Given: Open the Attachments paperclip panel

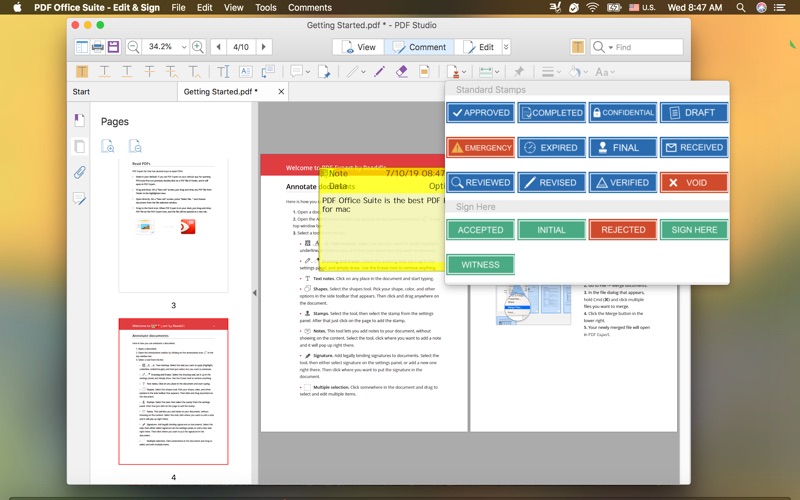Looking at the screenshot, I should tap(79, 172).
